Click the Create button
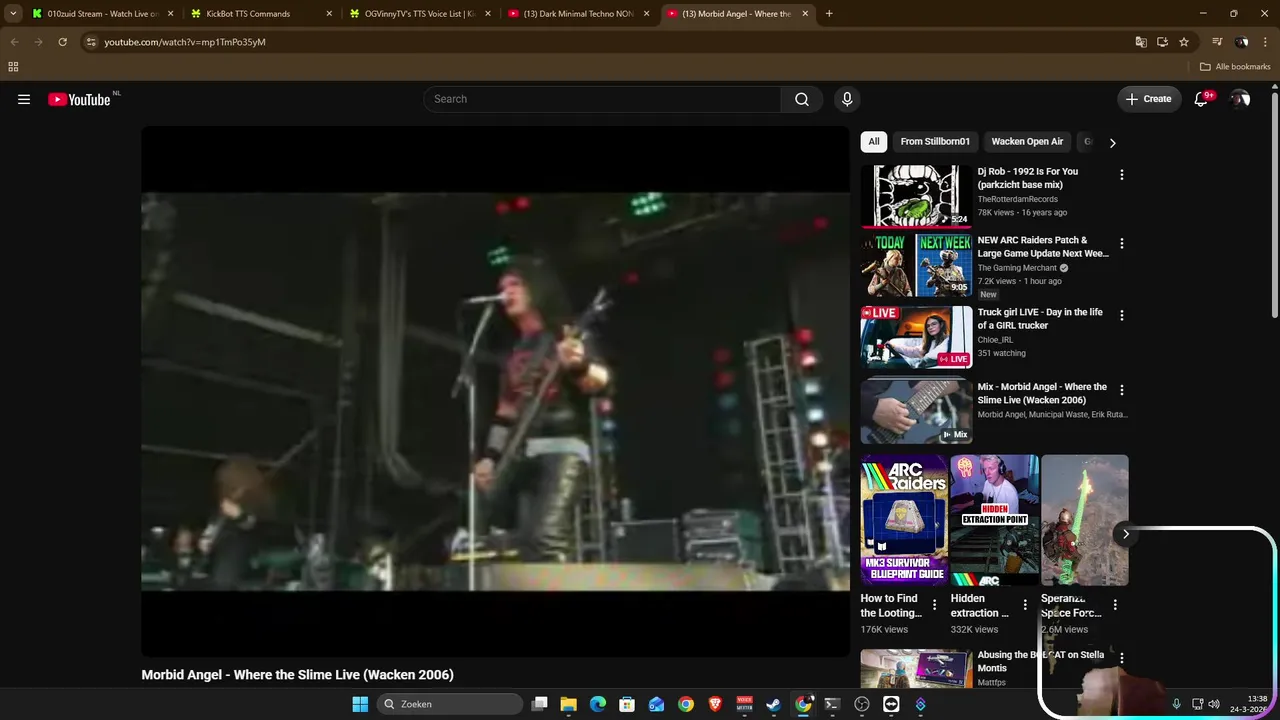 coord(1148,99)
